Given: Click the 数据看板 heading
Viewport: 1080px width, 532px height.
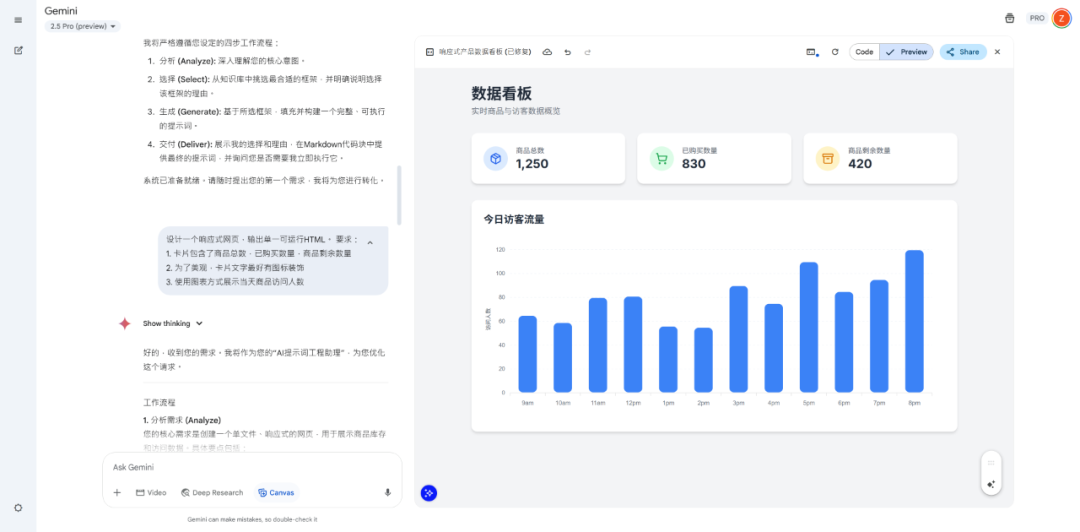Looking at the screenshot, I should 501,94.
